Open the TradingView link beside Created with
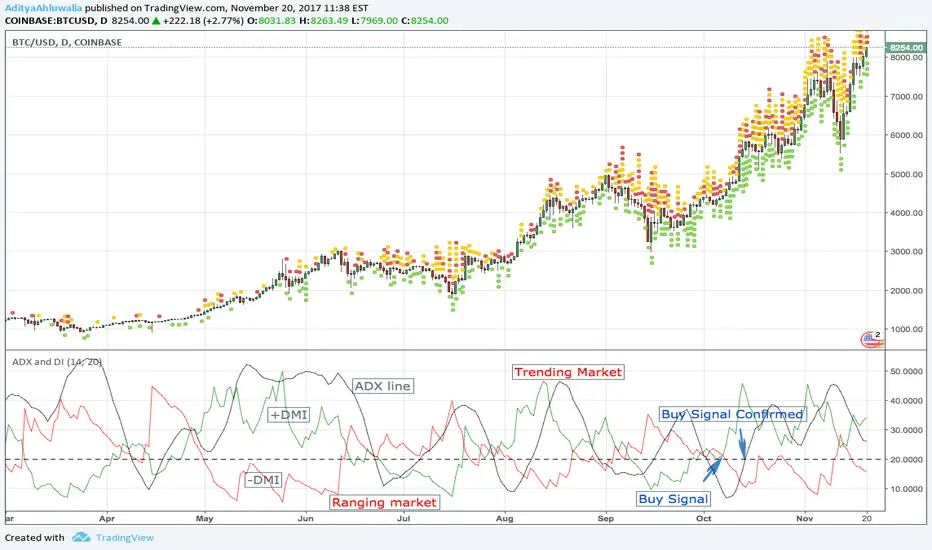This screenshot has width=932, height=550. (125, 538)
